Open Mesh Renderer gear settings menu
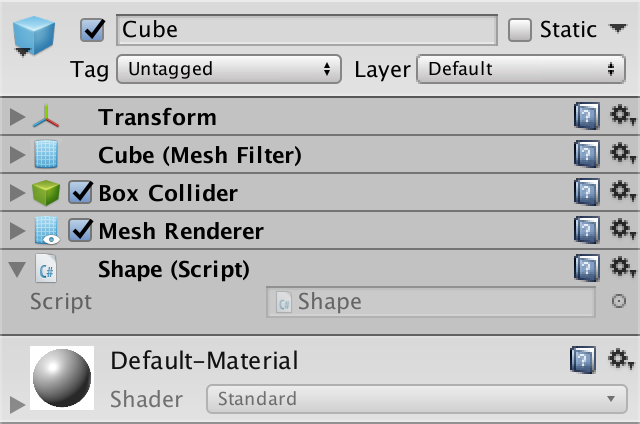640x424 pixels. 623,229
